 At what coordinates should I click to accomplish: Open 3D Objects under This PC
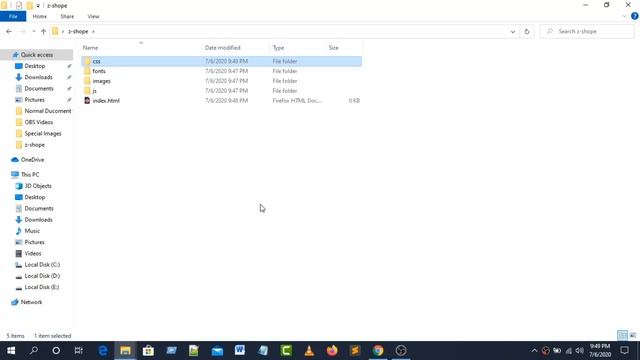[x=37, y=186]
